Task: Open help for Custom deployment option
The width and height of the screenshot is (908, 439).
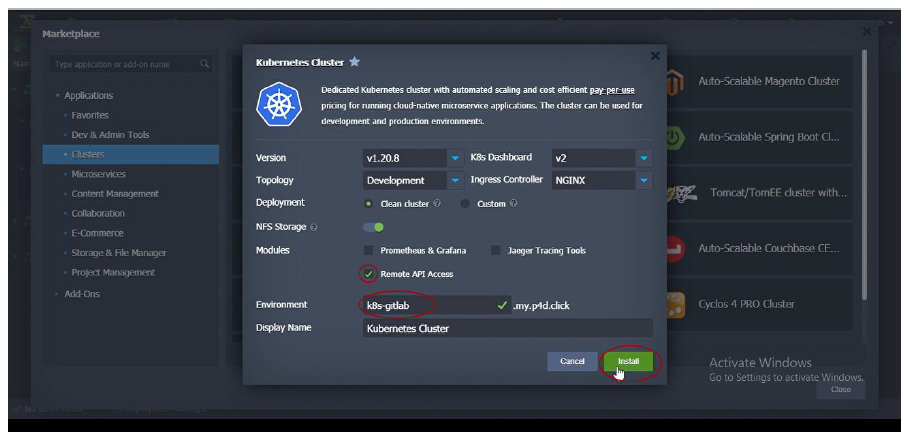Action: (514, 204)
